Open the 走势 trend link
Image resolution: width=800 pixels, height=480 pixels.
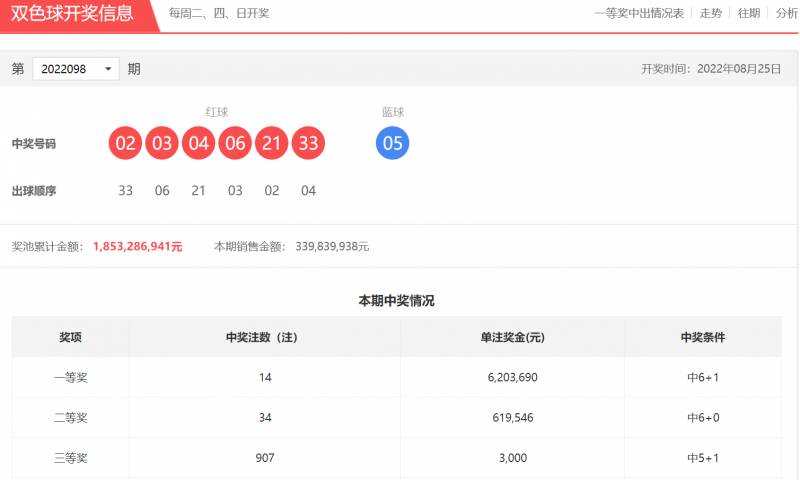711,13
